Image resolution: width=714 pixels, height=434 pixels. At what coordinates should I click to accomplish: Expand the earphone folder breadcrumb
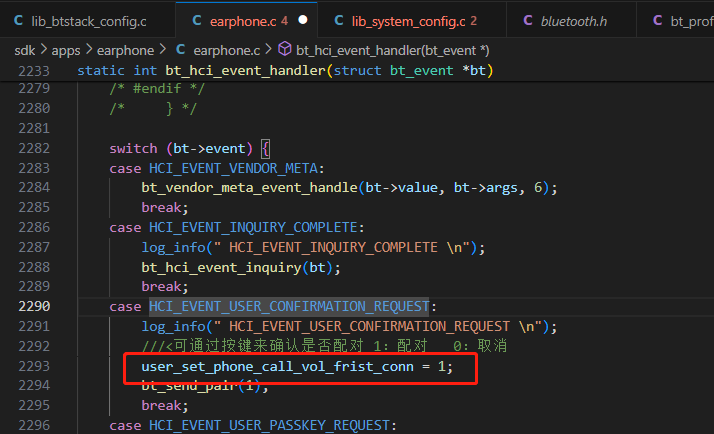click(x=125, y=50)
